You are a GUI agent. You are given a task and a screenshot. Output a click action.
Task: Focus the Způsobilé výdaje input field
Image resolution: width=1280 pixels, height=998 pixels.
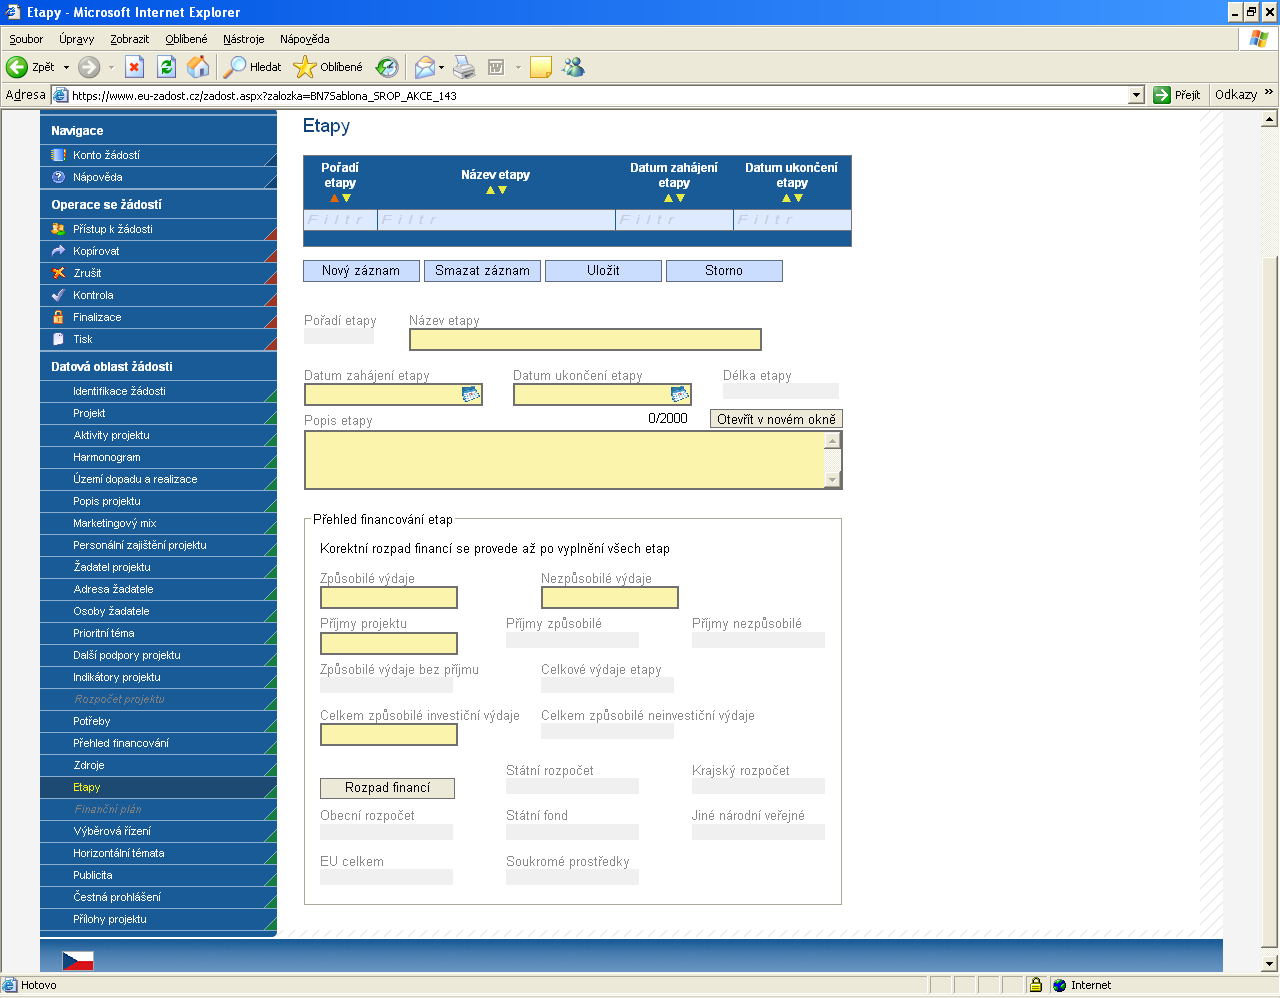(389, 598)
